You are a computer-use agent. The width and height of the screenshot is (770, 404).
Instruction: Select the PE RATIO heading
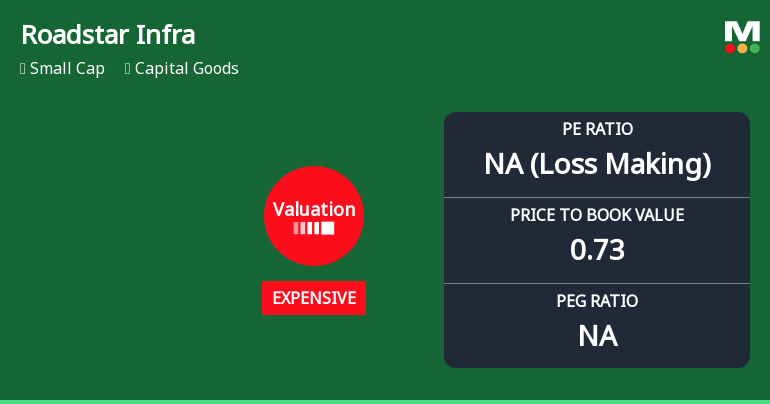pyautogui.click(x=597, y=129)
